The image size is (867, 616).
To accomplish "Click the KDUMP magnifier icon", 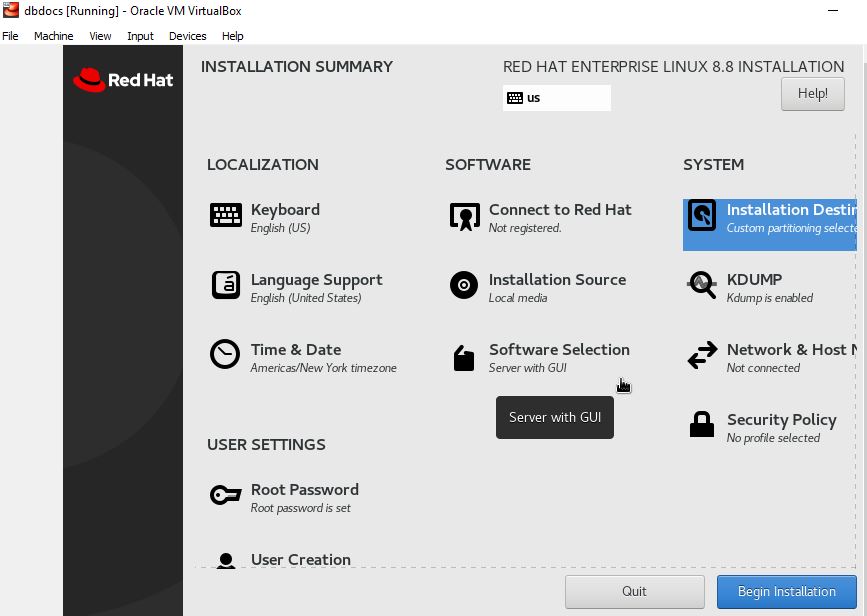I will pos(702,286).
